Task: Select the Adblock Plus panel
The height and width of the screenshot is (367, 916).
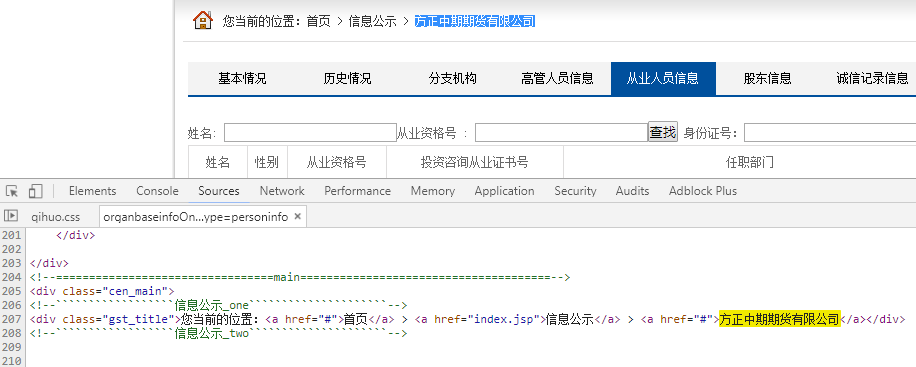Action: [x=703, y=191]
